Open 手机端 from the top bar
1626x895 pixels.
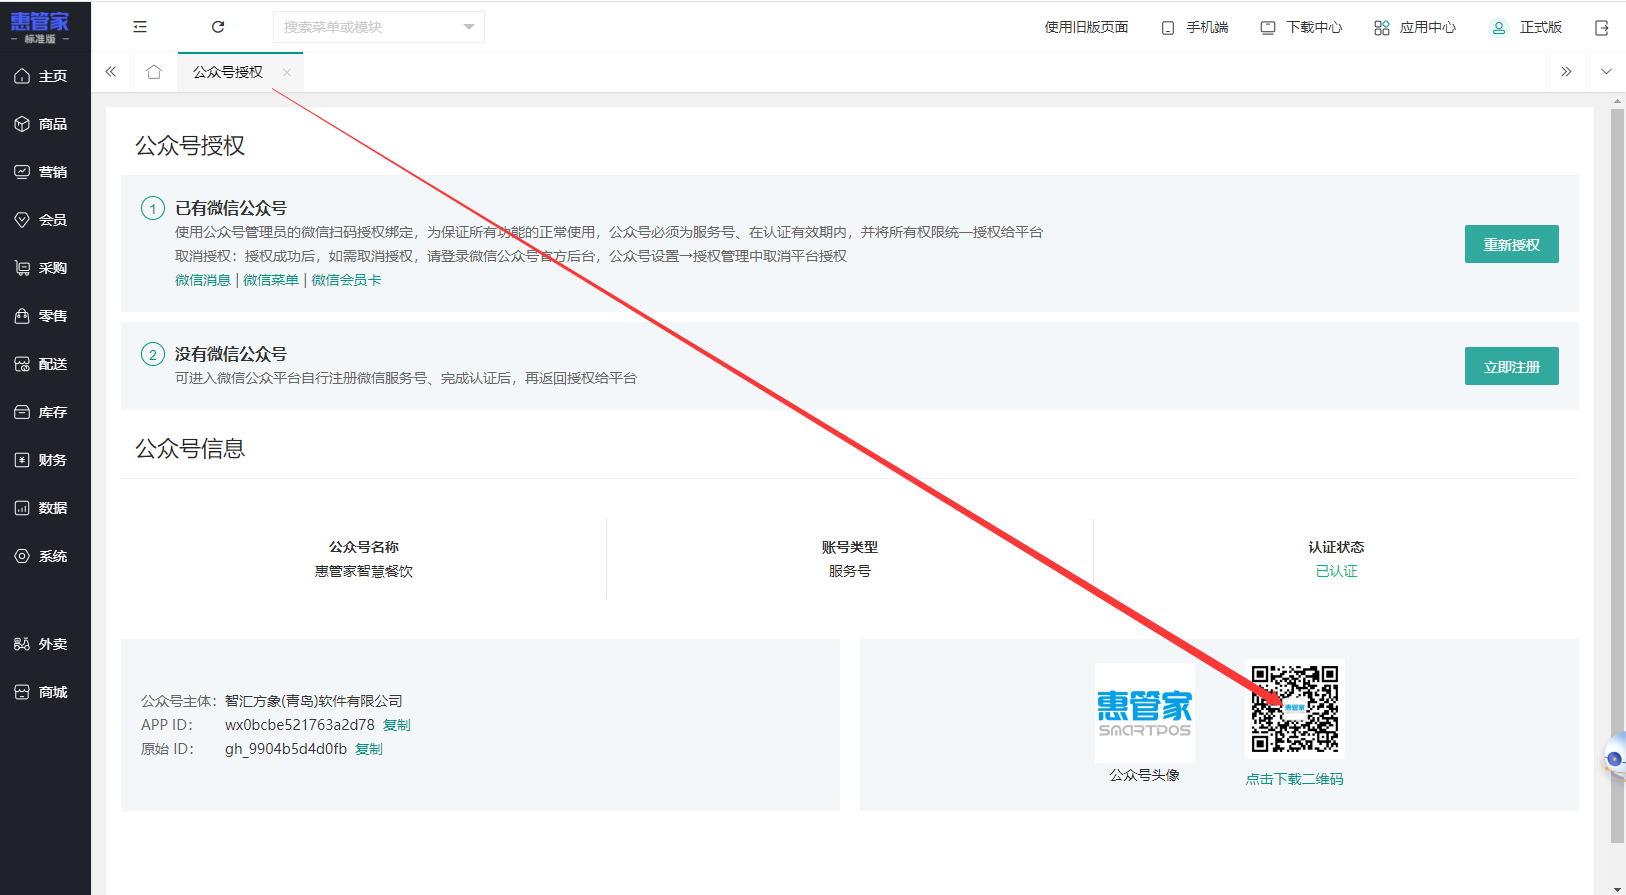point(1195,27)
